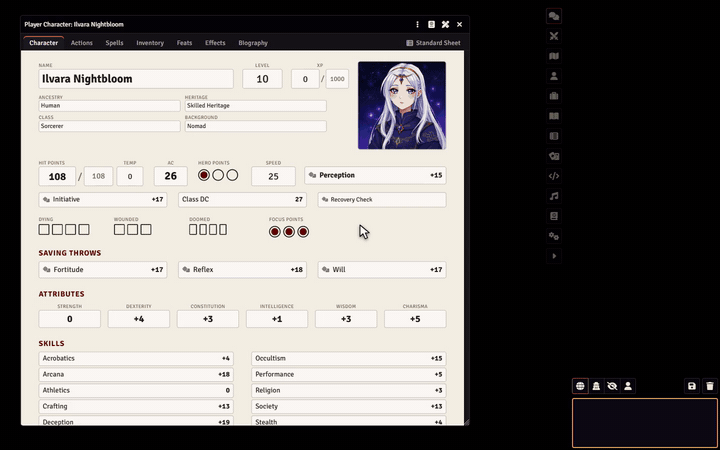Viewport: 720px width, 450px height.
Task: Click the current Hit Points field
Action: tap(57, 176)
